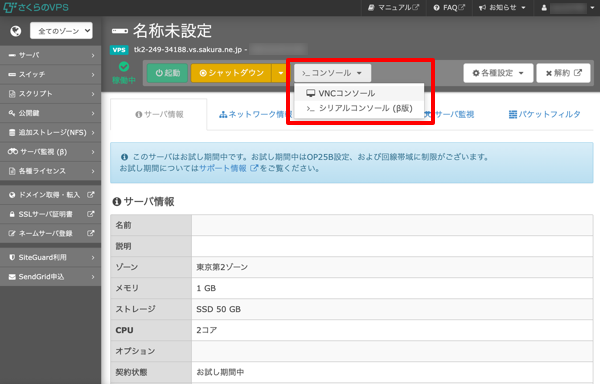The height and width of the screenshot is (384, 600).
Task: Open SSLサーバ証明書 external link
Action: point(51,214)
